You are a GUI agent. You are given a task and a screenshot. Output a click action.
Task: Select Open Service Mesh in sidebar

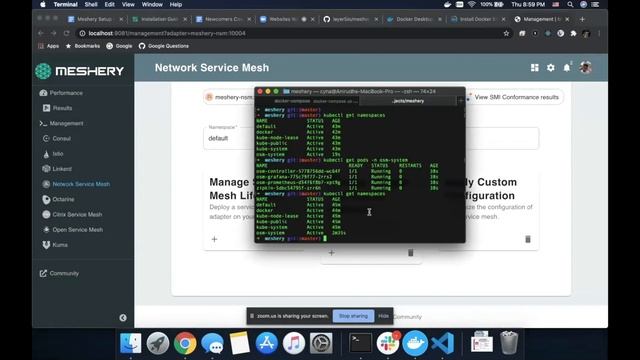click(73, 230)
